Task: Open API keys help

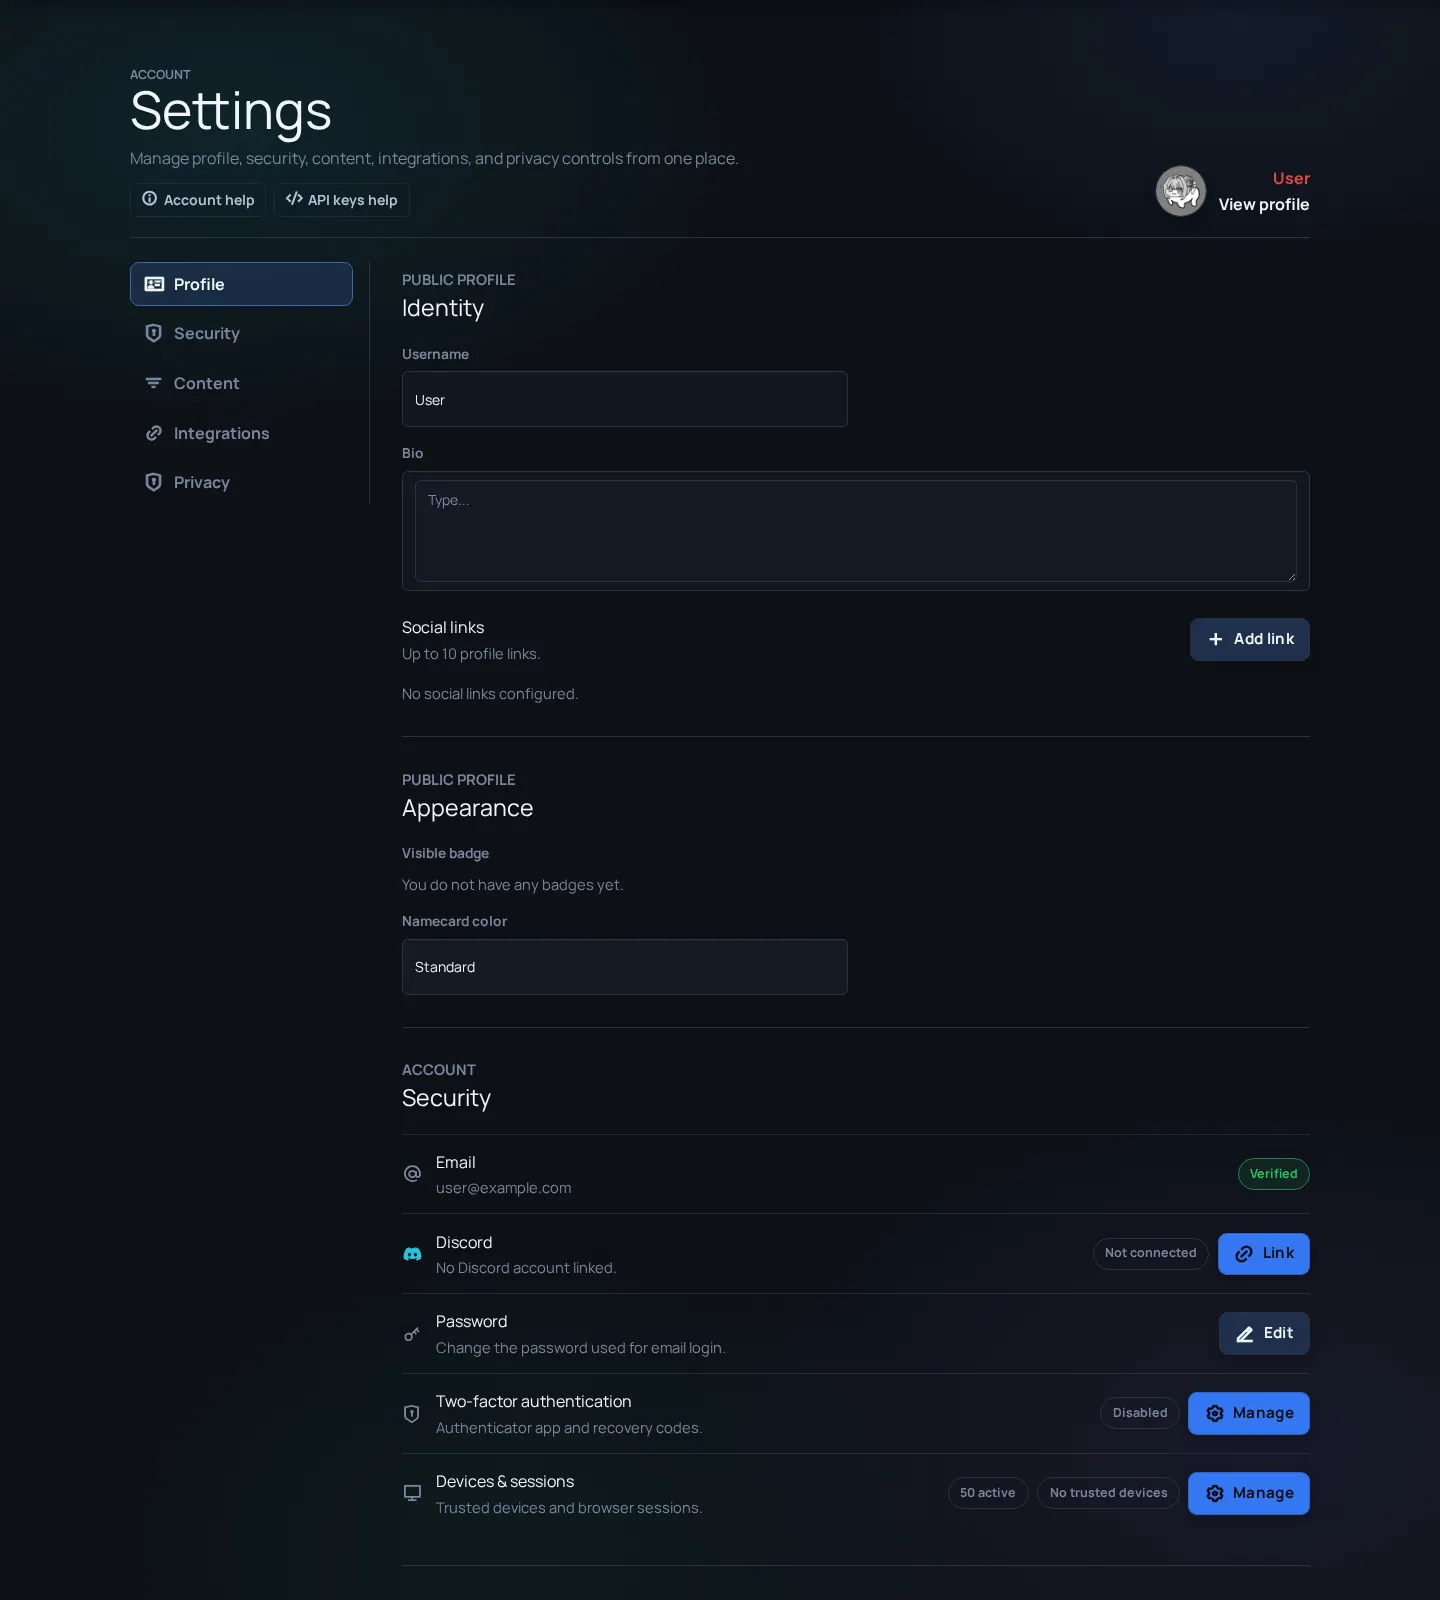Action: click(x=342, y=200)
